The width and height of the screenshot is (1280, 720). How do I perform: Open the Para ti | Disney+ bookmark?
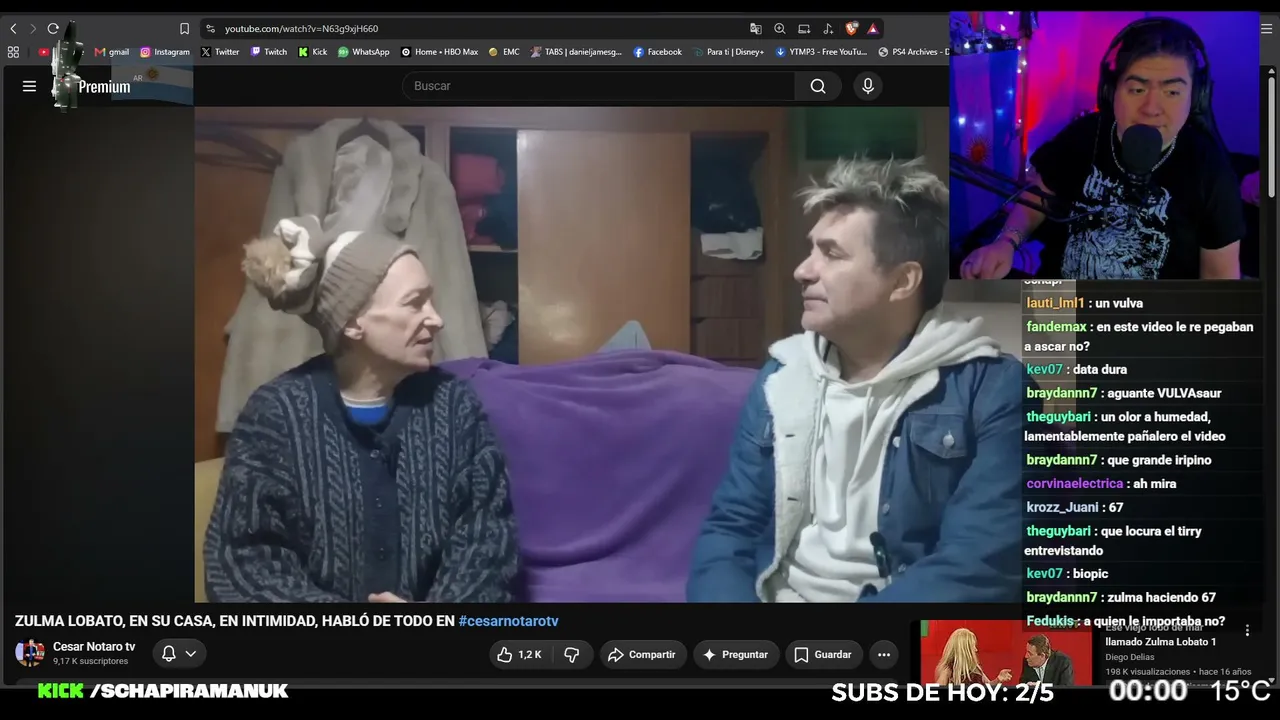729,52
